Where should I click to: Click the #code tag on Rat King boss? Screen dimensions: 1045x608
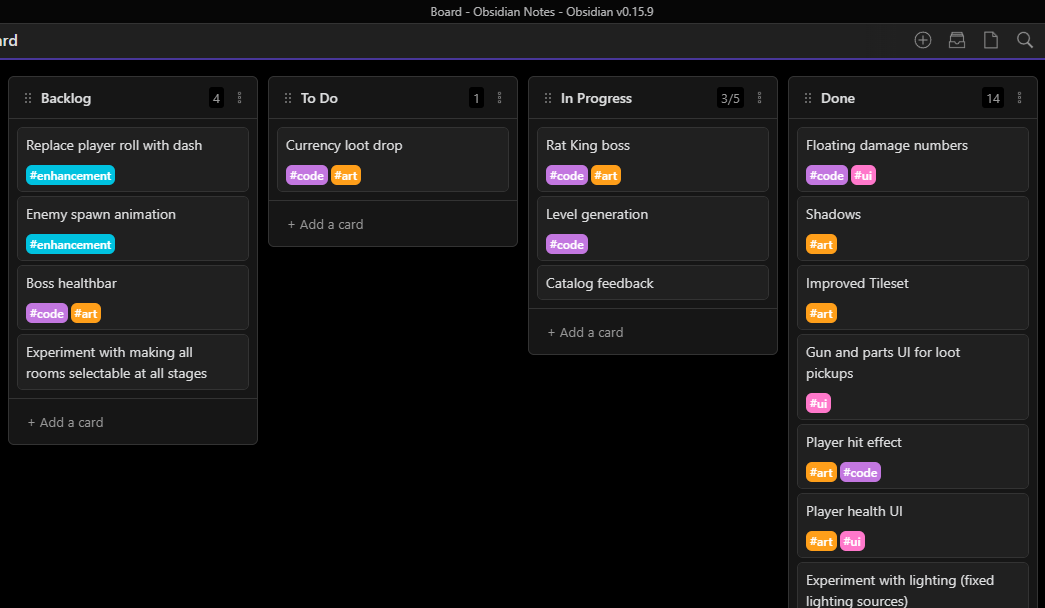point(567,175)
